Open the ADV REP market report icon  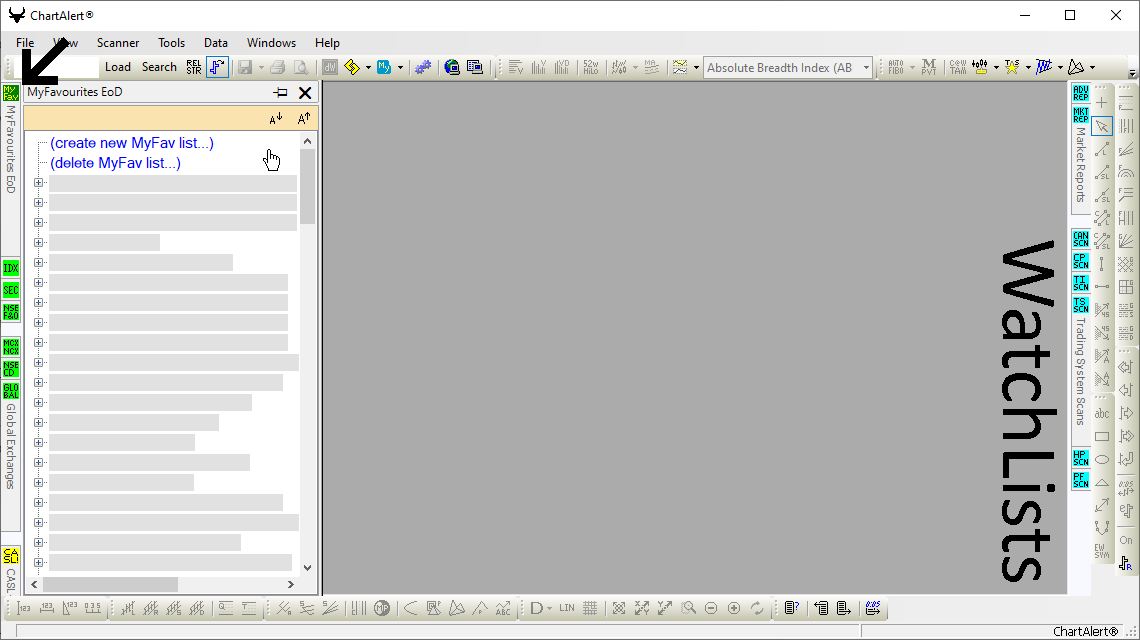click(1081, 93)
